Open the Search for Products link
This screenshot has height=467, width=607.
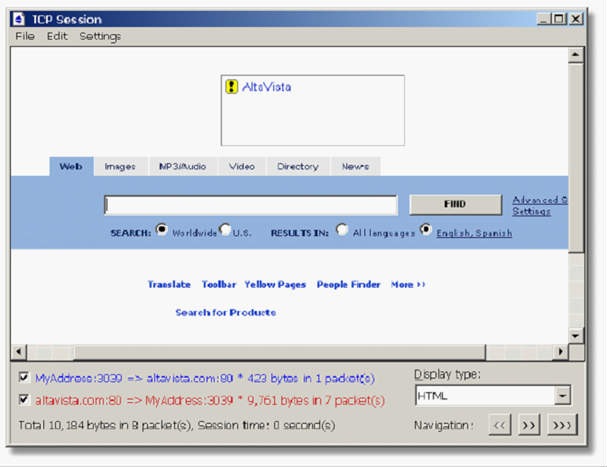click(x=226, y=312)
